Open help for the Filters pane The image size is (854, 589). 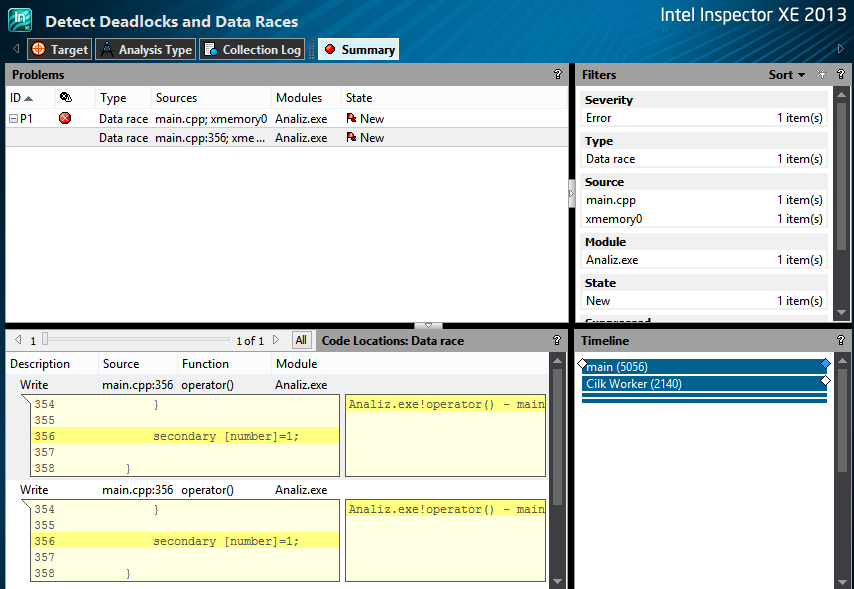[840, 74]
